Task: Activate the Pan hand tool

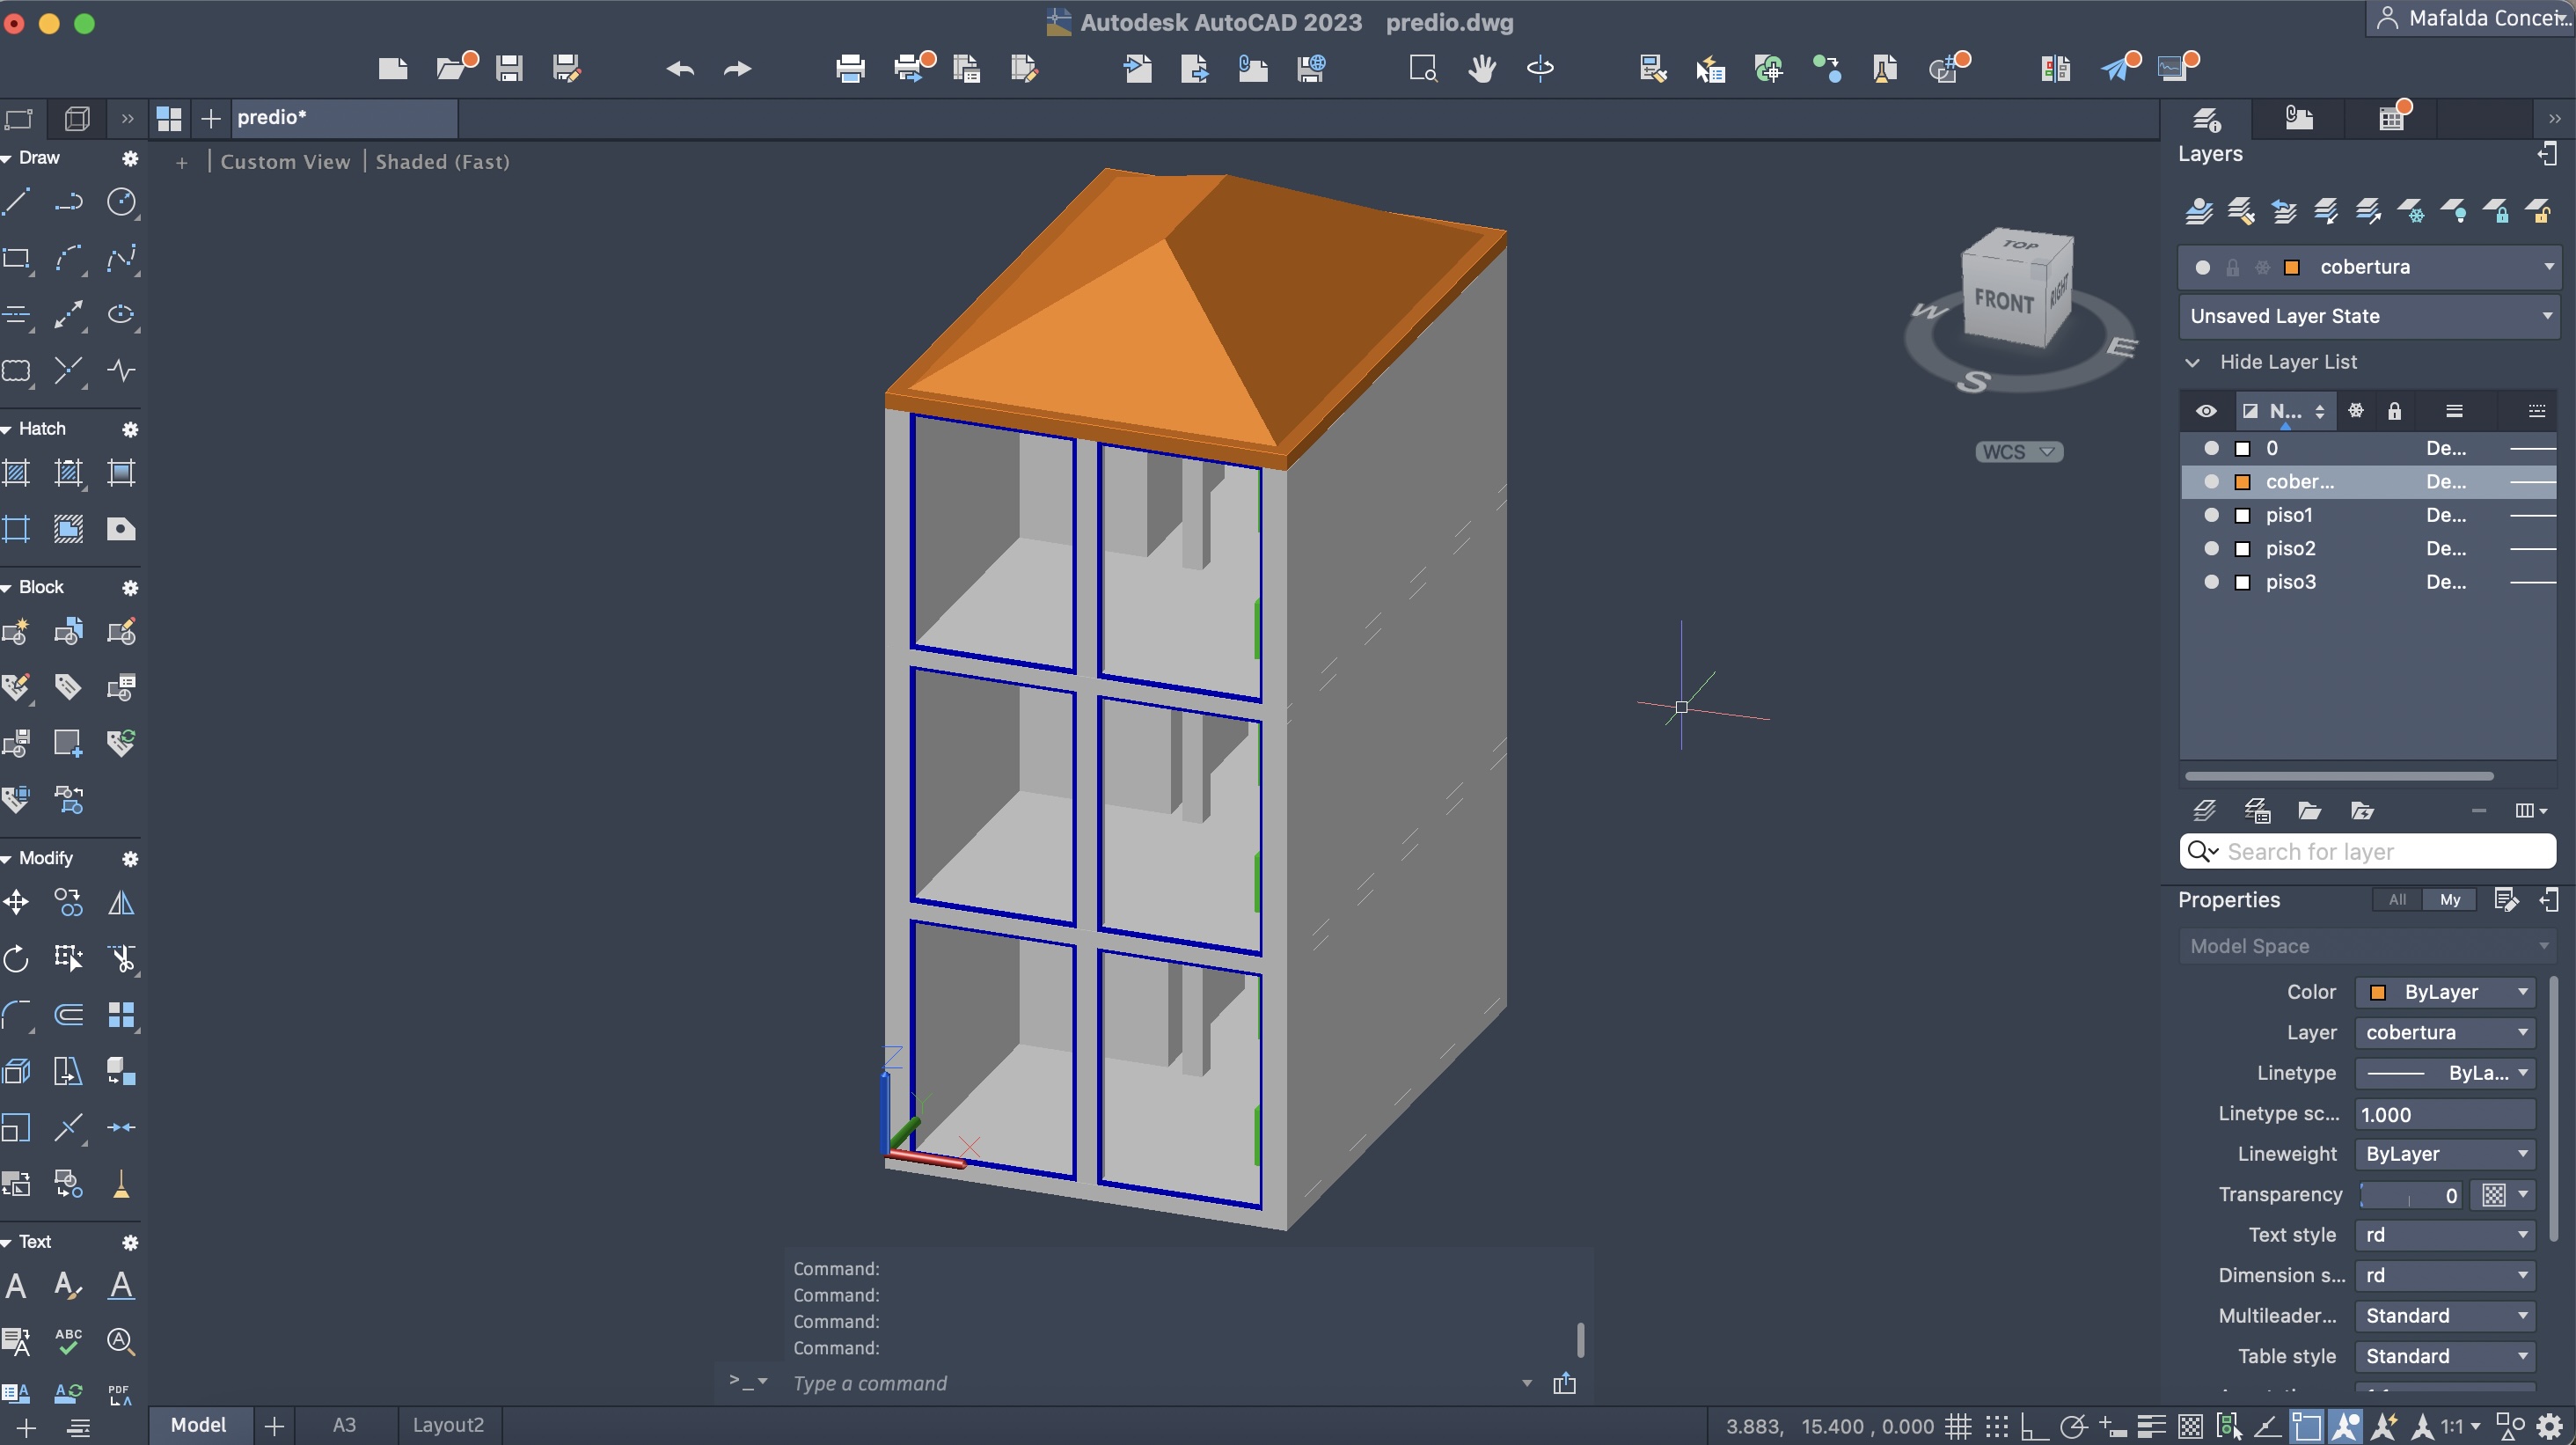Action: 1482,68
